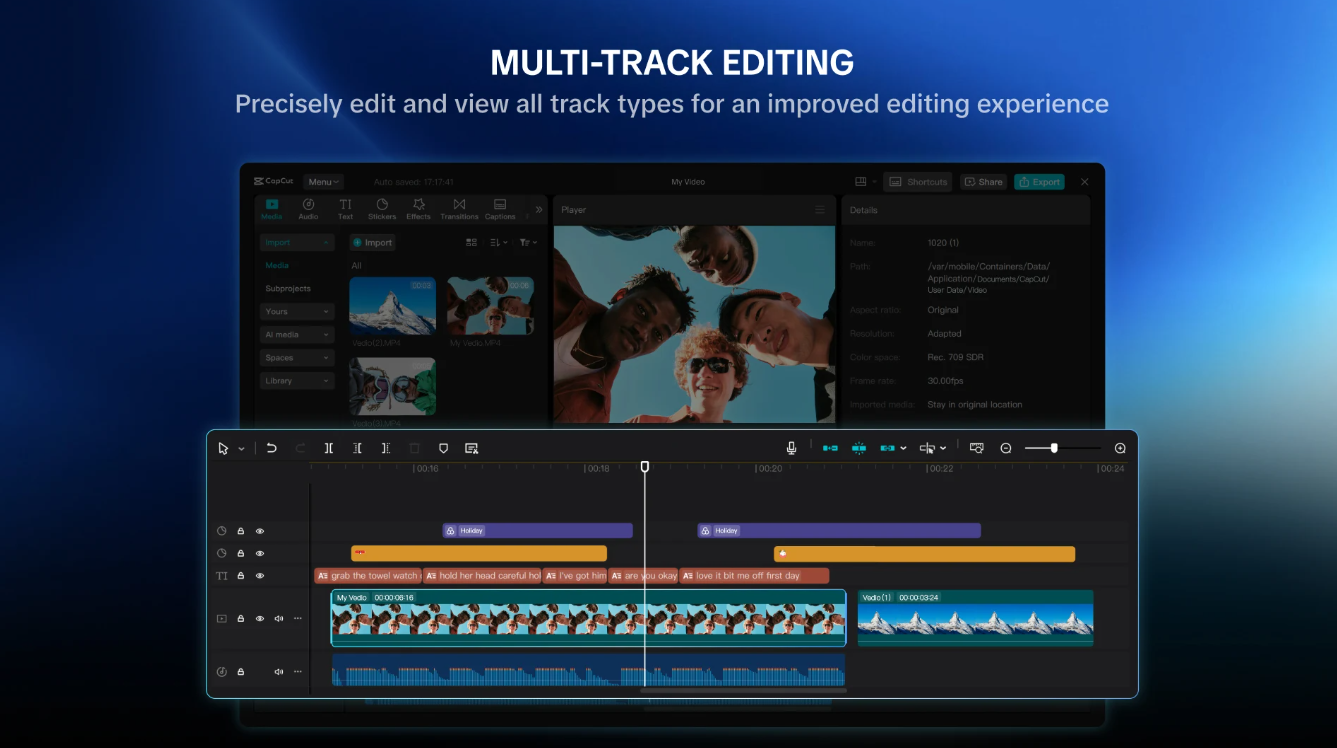Expand the Spaces sidebar section

coord(297,357)
